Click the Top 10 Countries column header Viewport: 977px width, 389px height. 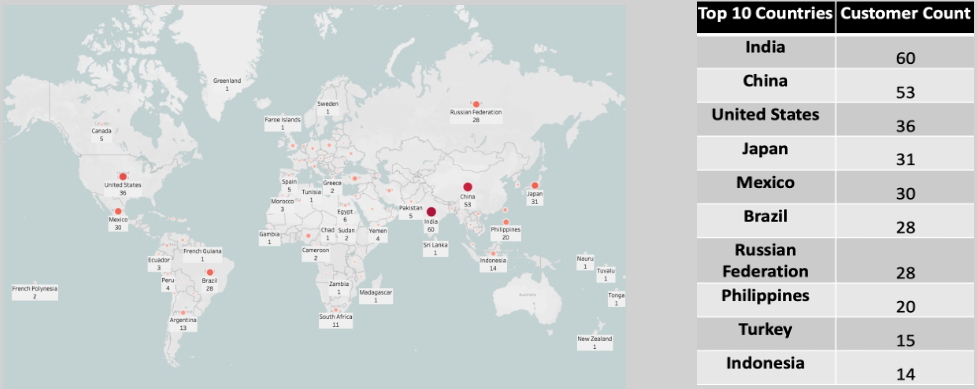(766, 15)
